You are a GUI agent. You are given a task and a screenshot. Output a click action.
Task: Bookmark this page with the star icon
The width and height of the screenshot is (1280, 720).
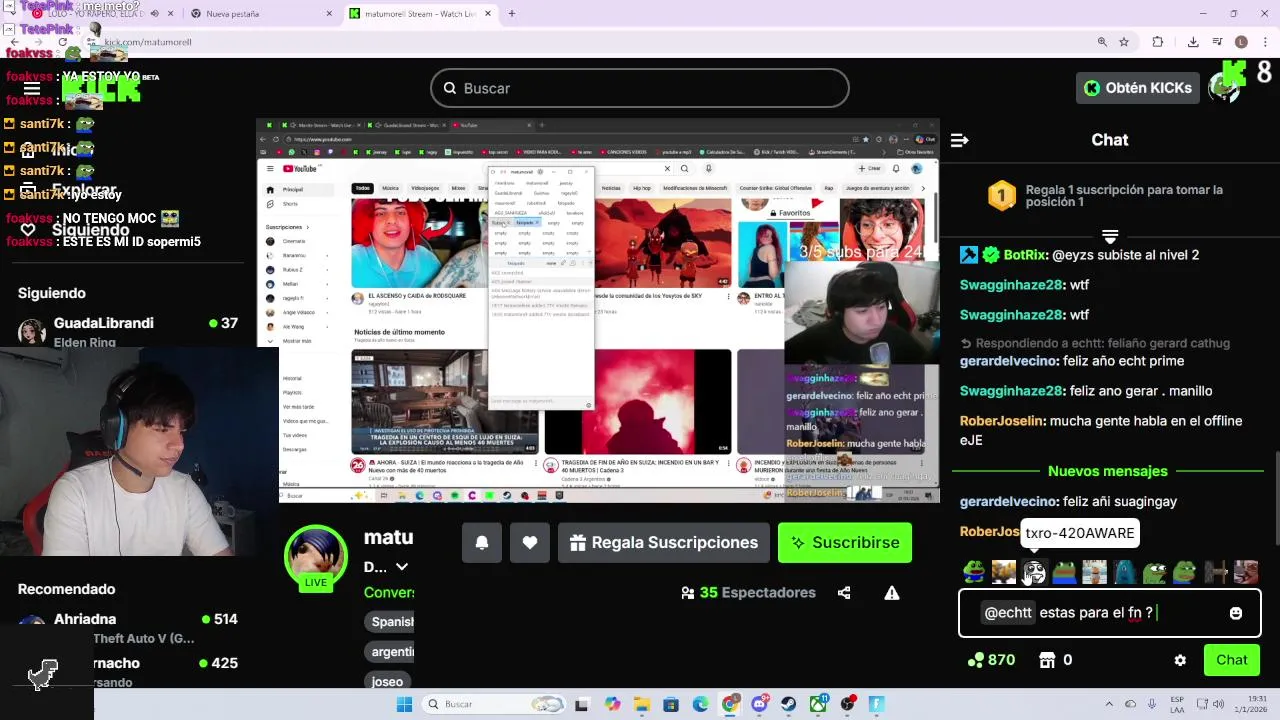coord(1124,42)
